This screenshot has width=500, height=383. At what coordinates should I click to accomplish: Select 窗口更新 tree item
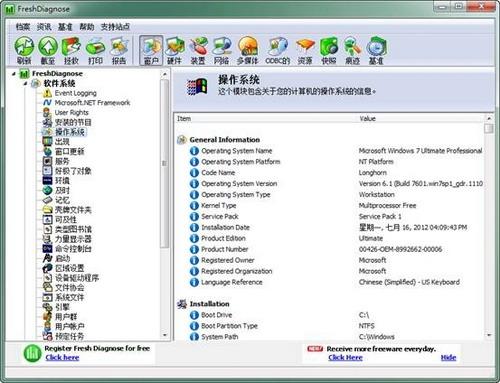pyautogui.click(x=69, y=151)
